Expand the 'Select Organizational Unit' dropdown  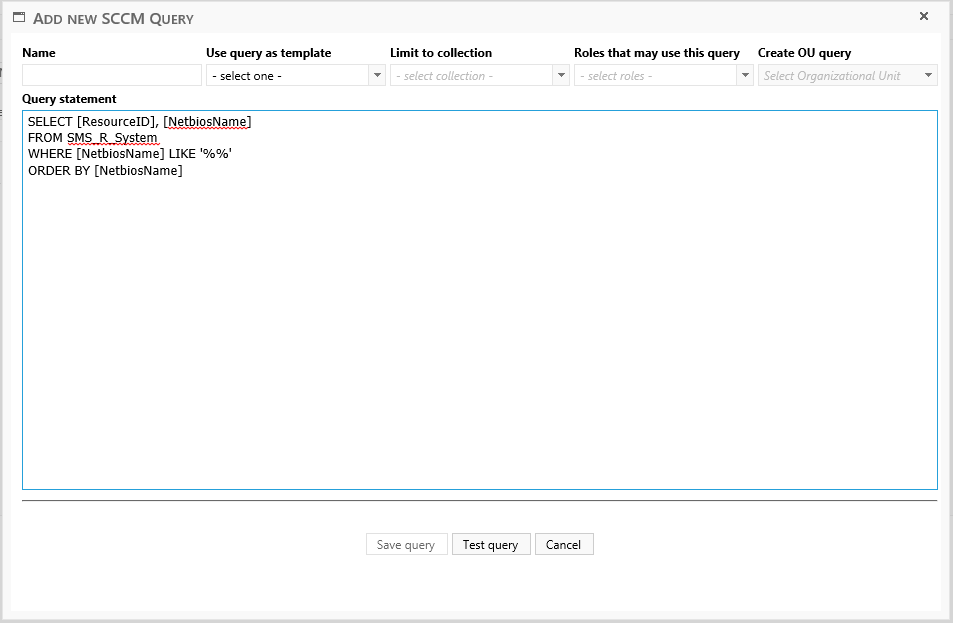(846, 75)
